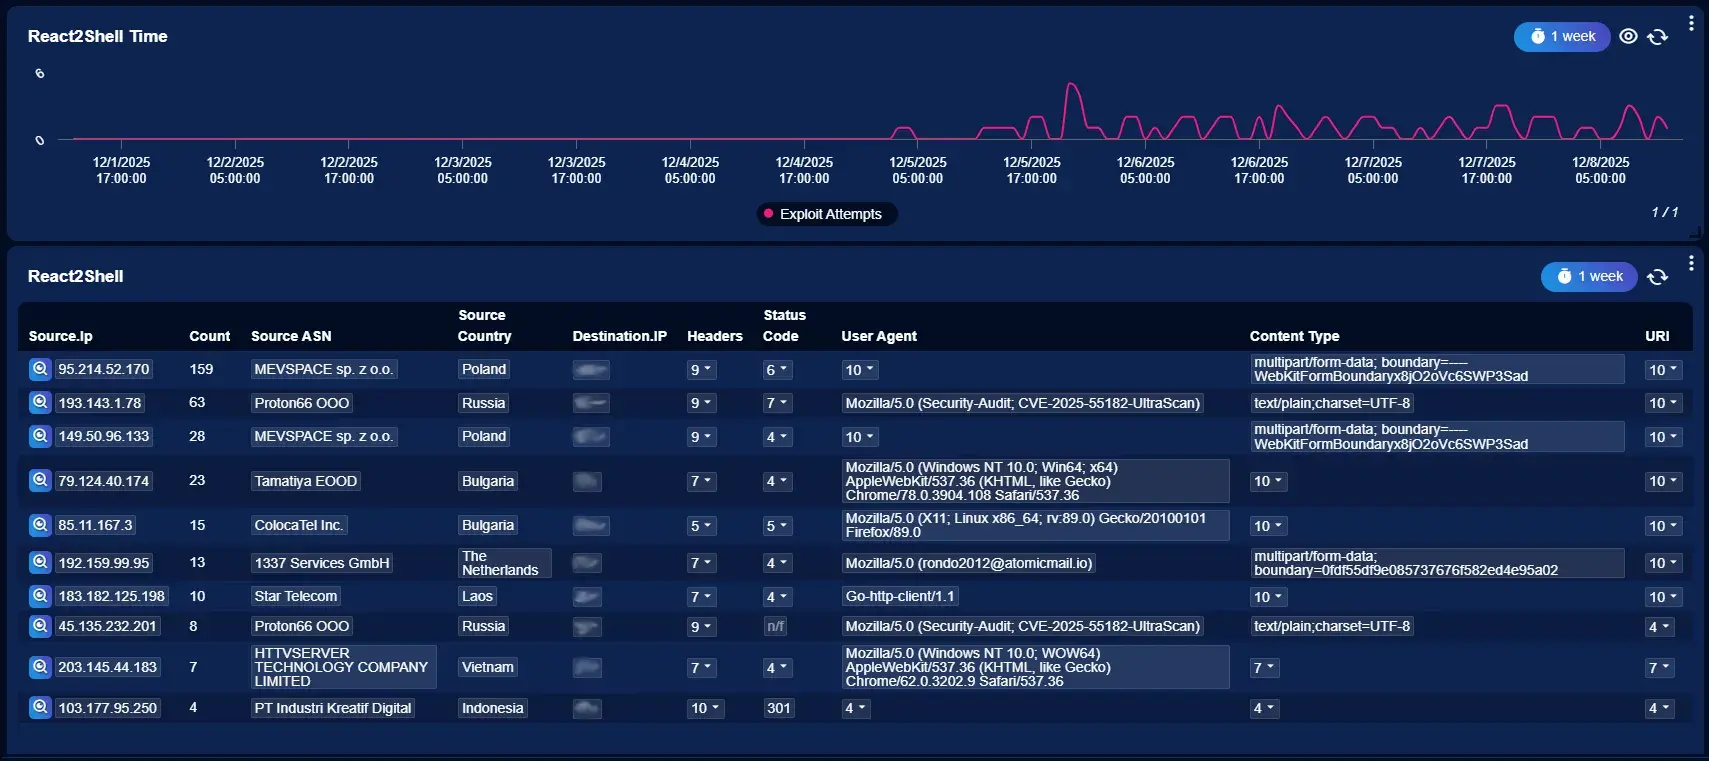Open the React2Shell Time panel kebab menu
1709x761 pixels.
pos(1691,23)
